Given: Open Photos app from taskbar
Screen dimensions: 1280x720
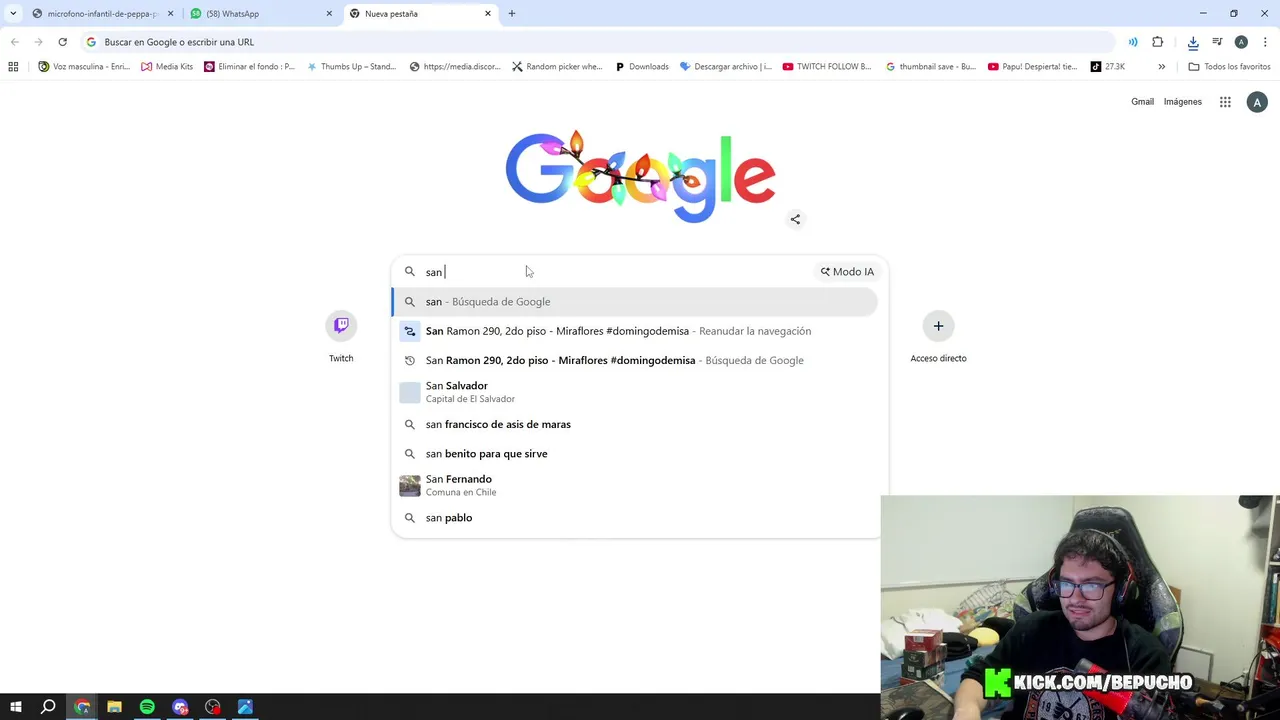Looking at the screenshot, I should coord(245,707).
